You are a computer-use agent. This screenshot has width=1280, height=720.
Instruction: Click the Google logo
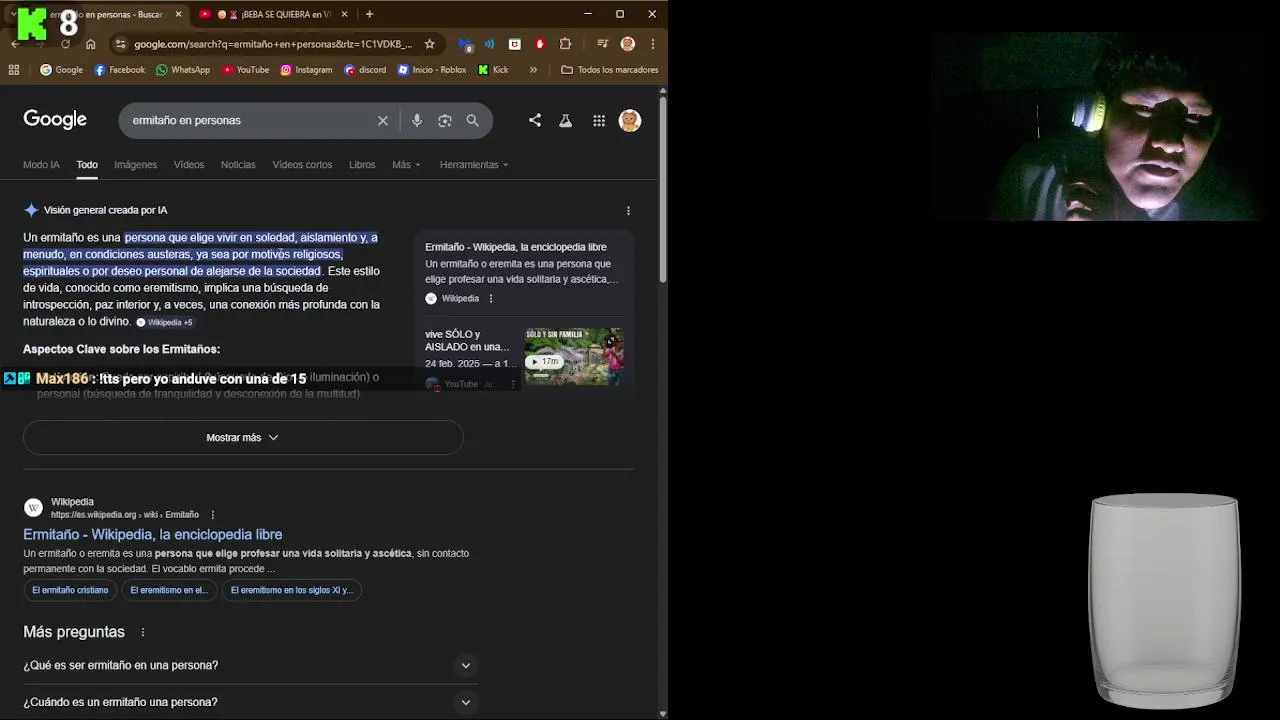55,120
